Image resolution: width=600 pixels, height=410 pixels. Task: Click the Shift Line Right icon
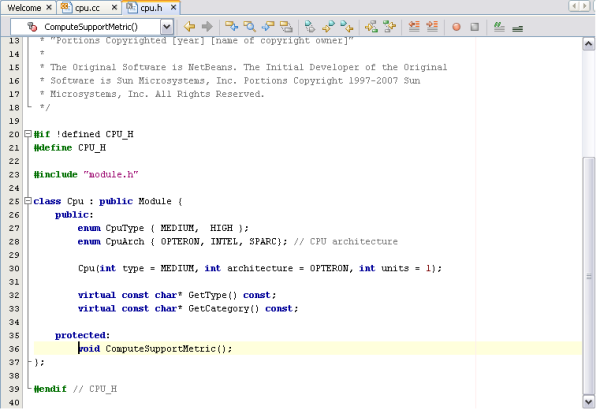pyautogui.click(x=432, y=26)
